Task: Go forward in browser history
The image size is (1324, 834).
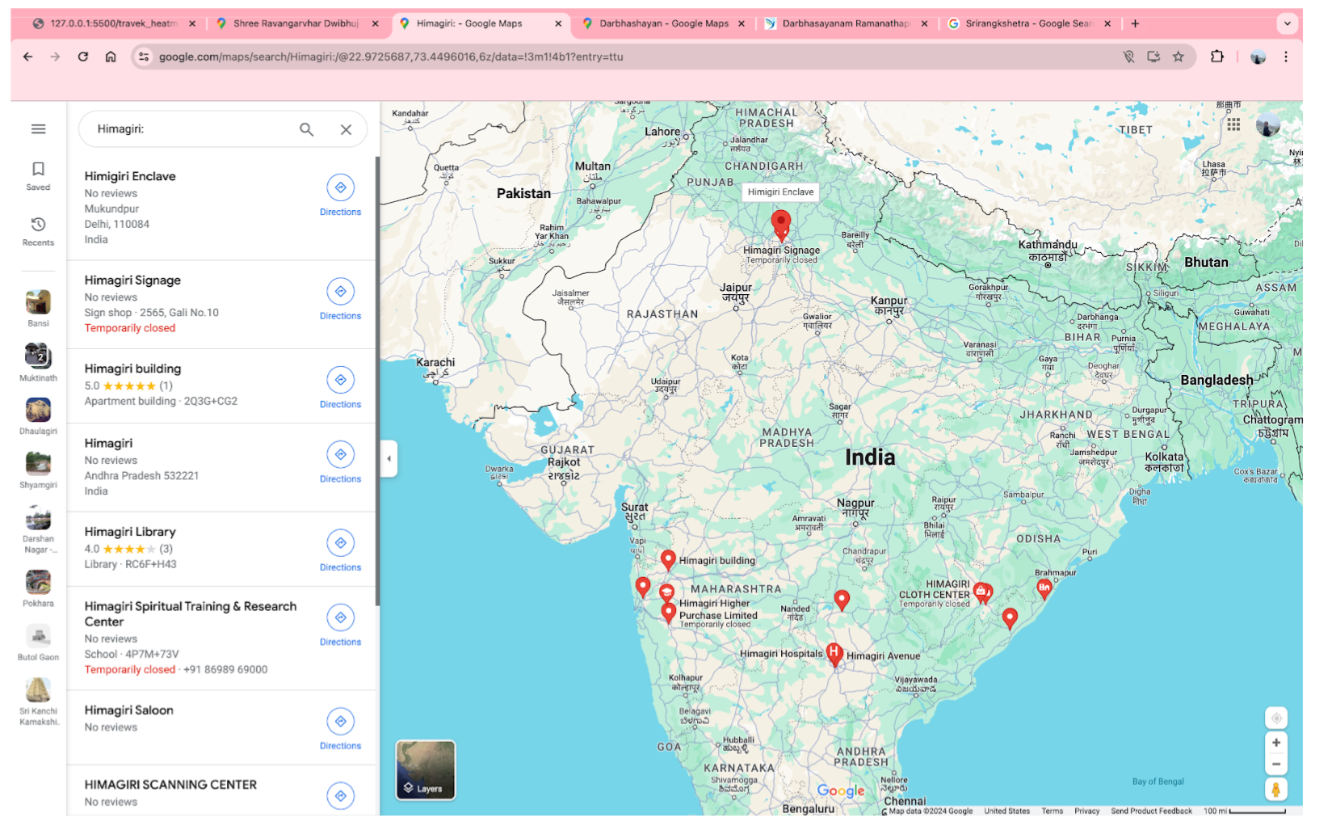Action: click(x=56, y=57)
